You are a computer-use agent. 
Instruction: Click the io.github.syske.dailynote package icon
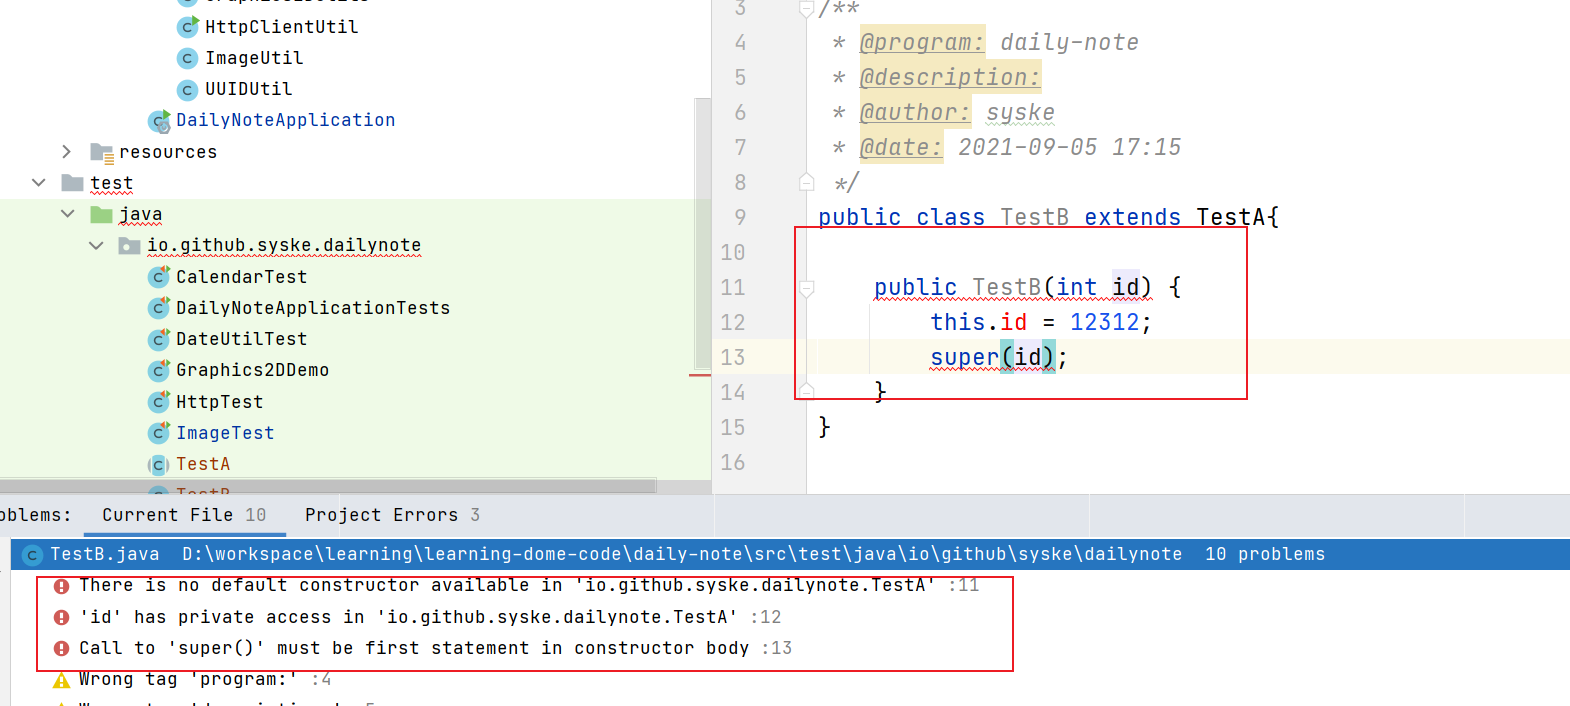click(x=129, y=246)
